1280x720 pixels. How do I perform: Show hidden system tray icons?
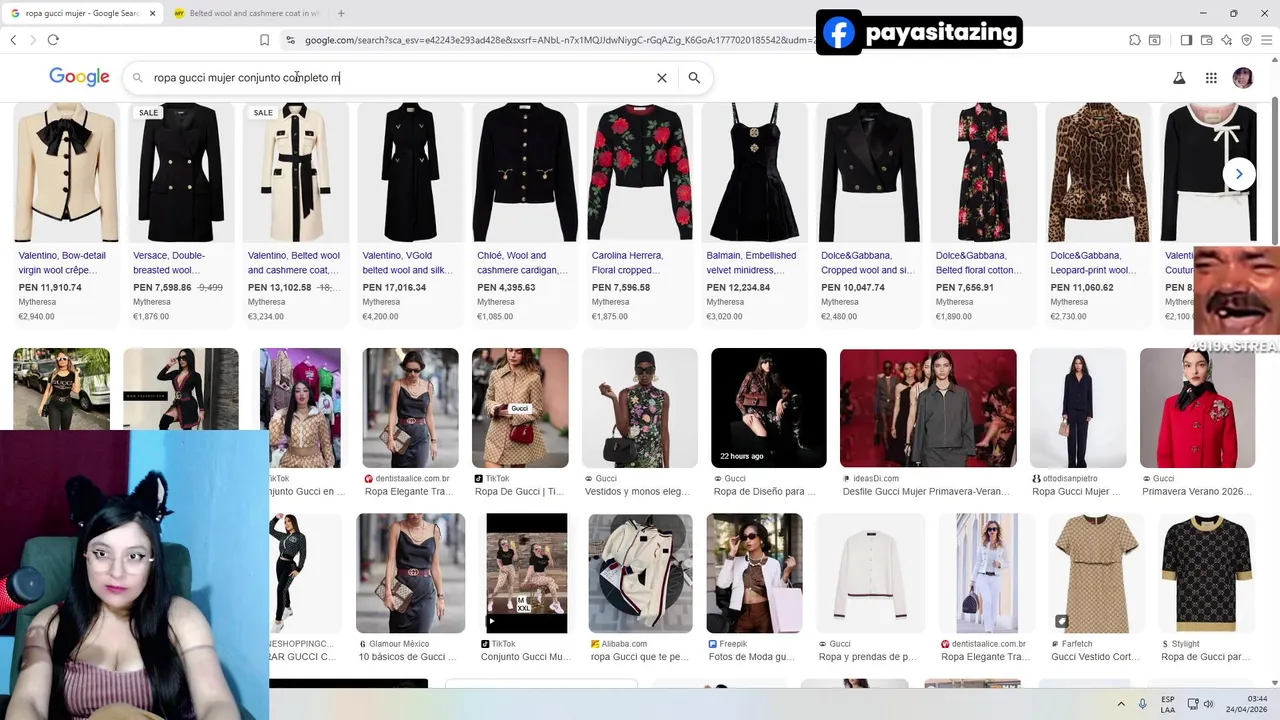pyautogui.click(x=1120, y=704)
